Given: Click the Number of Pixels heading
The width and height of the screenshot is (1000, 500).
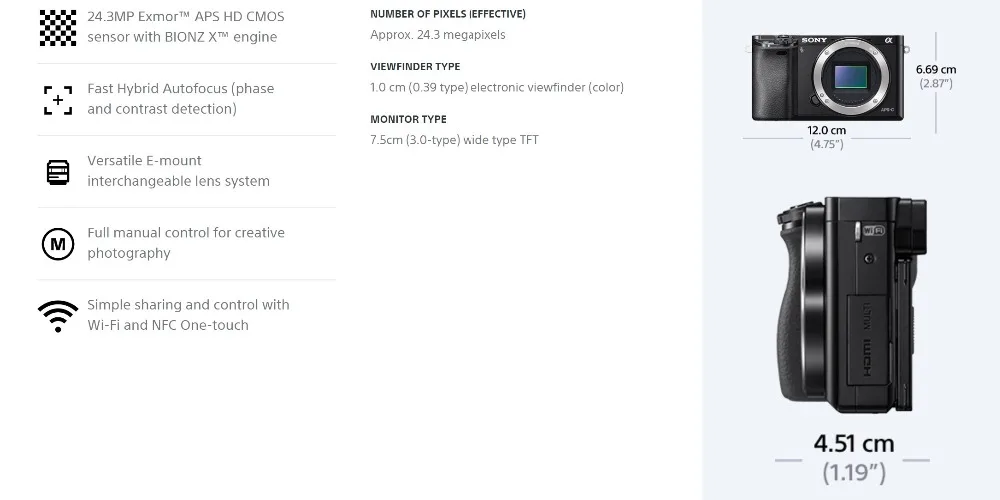Looking at the screenshot, I should 448,14.
